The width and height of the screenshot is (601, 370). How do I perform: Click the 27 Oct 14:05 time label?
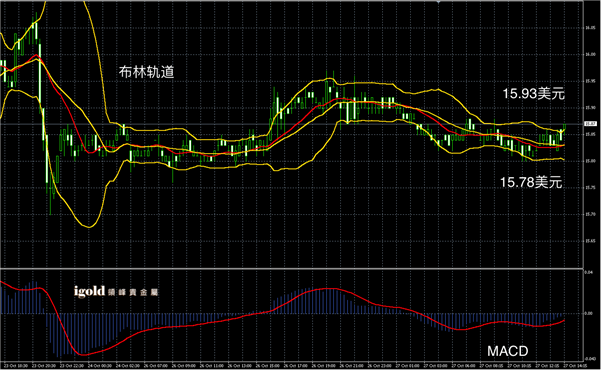575,366
